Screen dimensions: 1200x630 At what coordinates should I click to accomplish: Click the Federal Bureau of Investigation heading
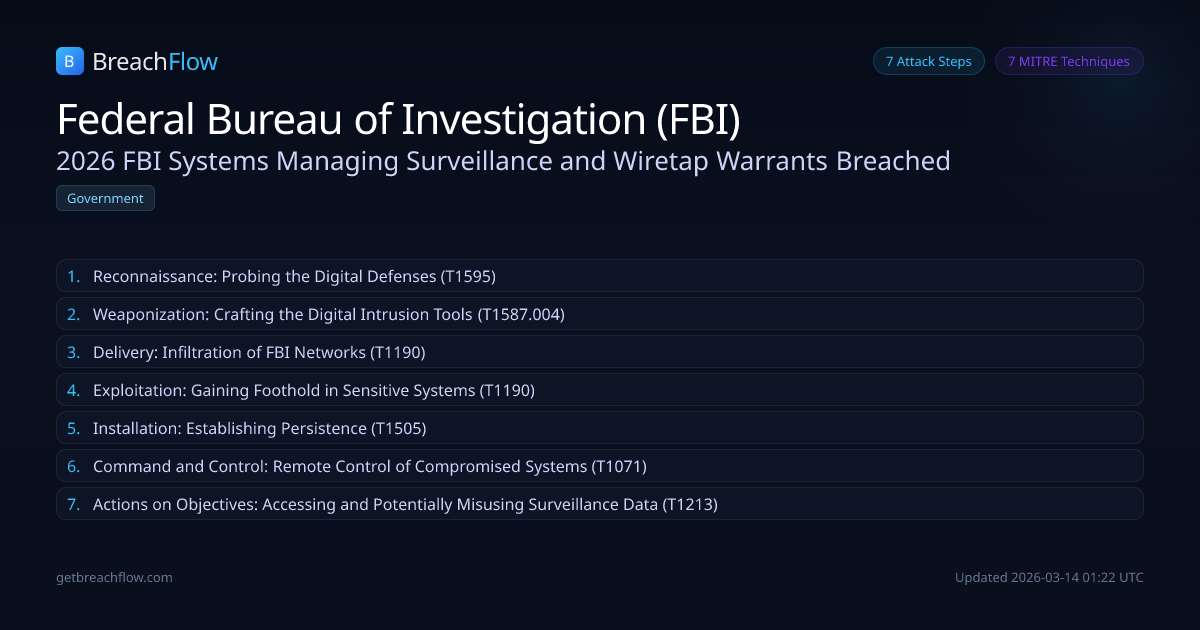pyautogui.click(x=398, y=119)
